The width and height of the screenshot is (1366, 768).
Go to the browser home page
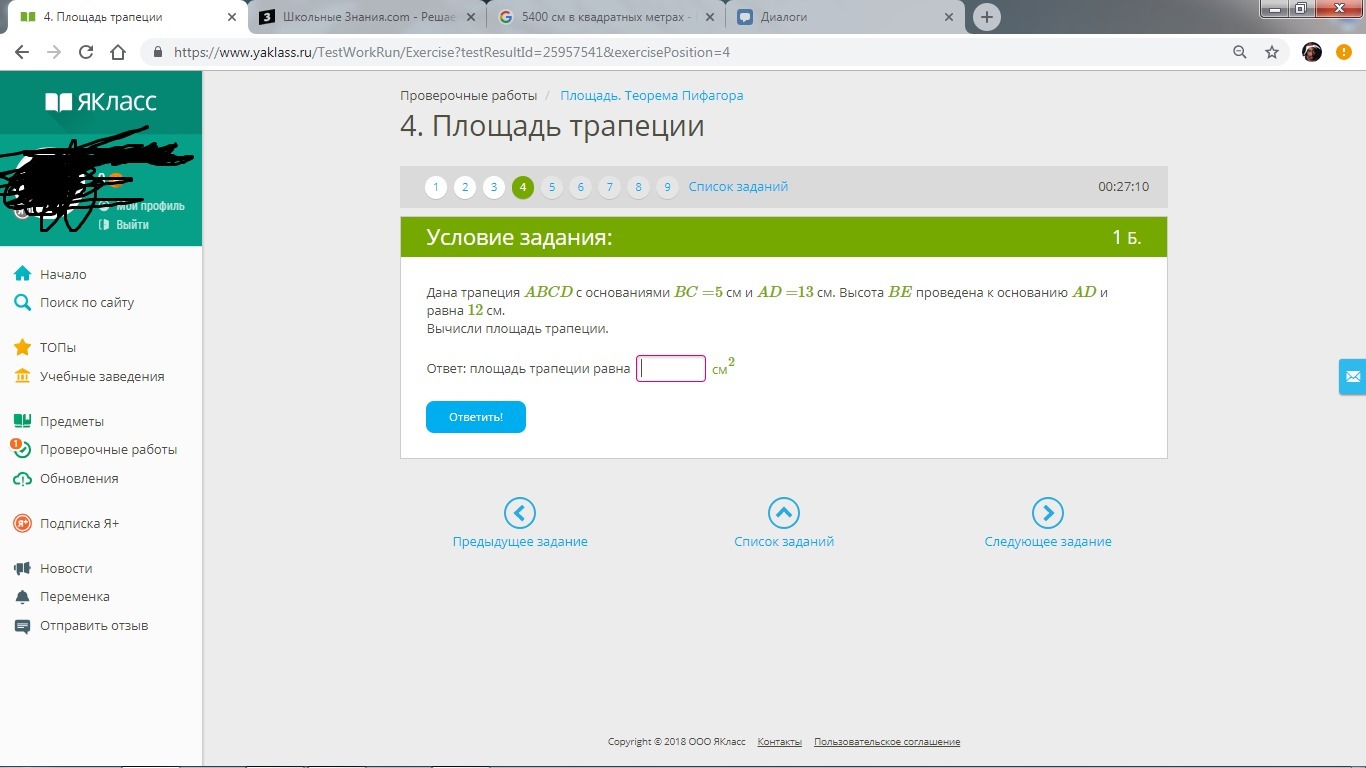point(118,52)
